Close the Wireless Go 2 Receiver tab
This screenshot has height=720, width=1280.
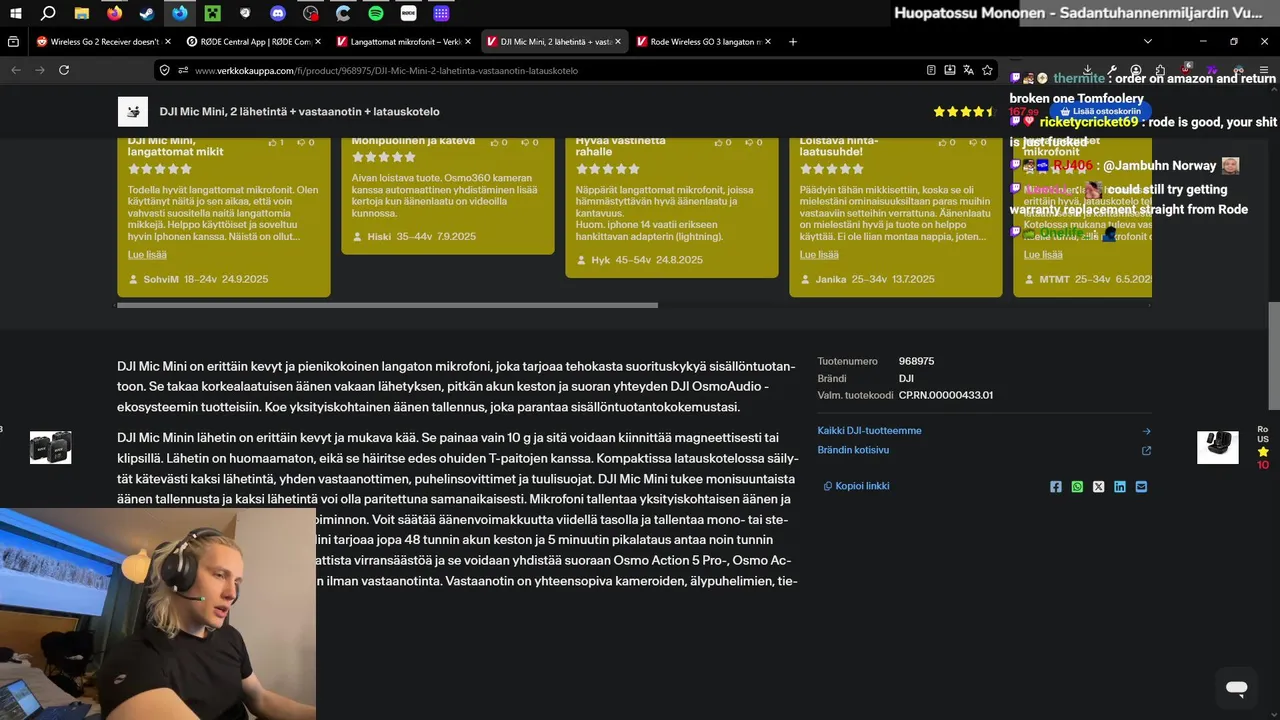click(x=168, y=41)
